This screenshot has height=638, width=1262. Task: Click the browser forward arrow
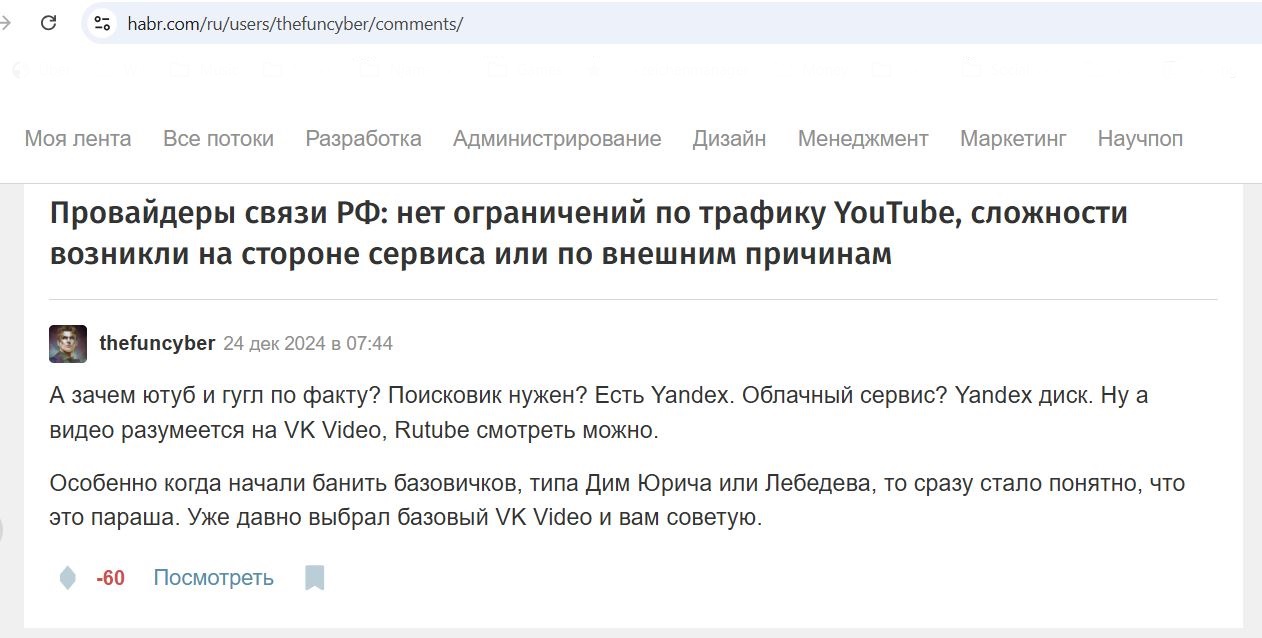click(5, 22)
